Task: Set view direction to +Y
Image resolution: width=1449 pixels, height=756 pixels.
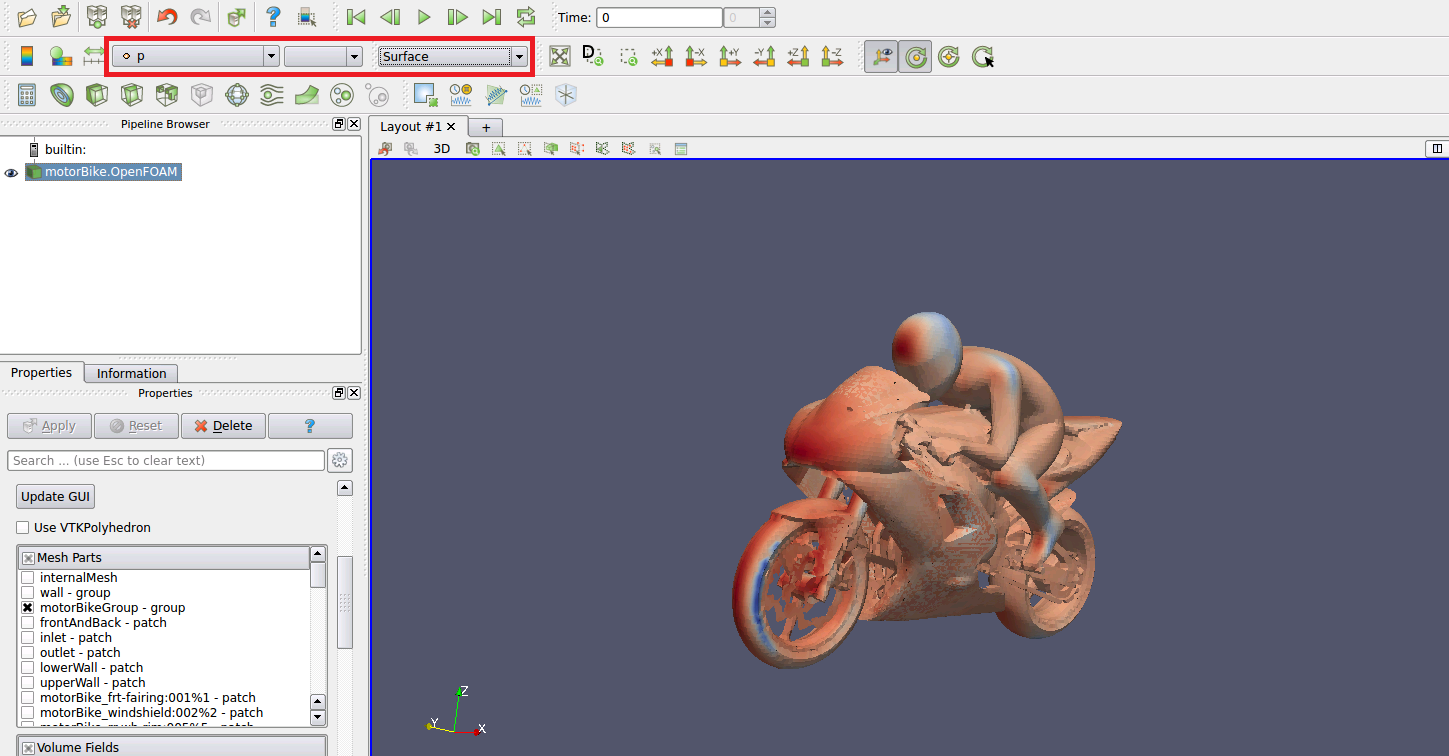Action: 730,57
